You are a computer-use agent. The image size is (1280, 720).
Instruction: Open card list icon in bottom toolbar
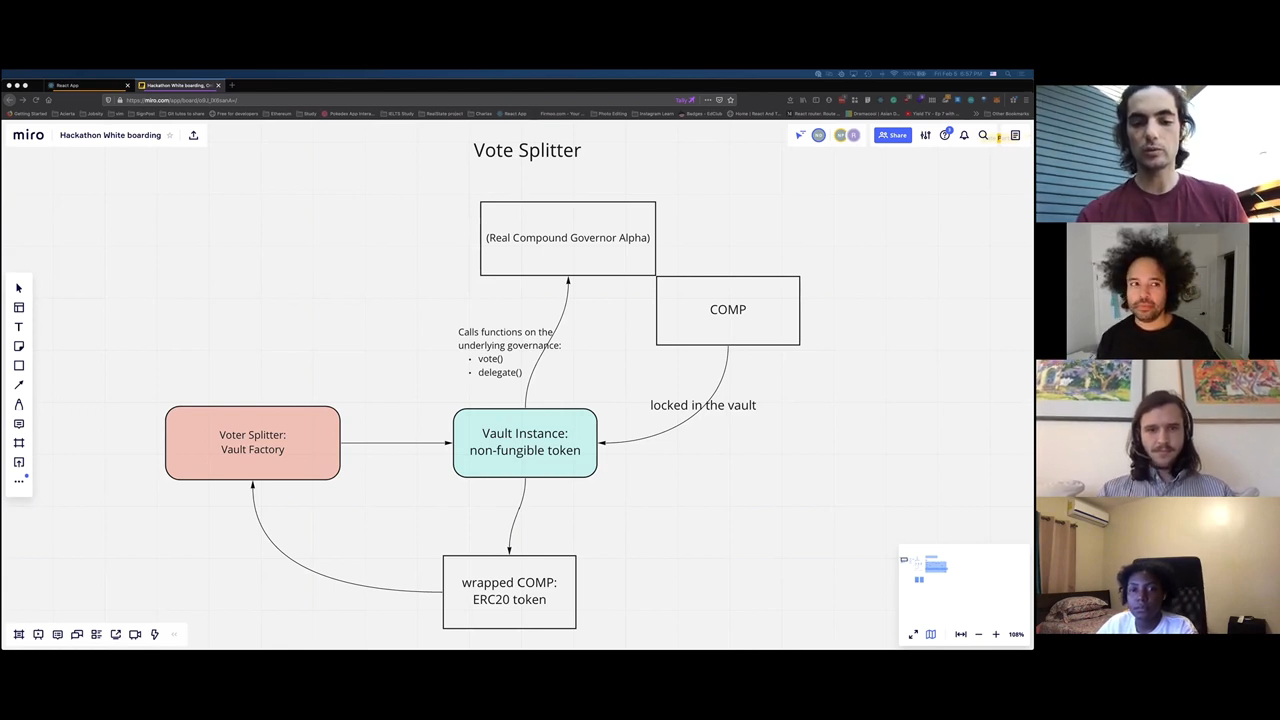click(96, 634)
